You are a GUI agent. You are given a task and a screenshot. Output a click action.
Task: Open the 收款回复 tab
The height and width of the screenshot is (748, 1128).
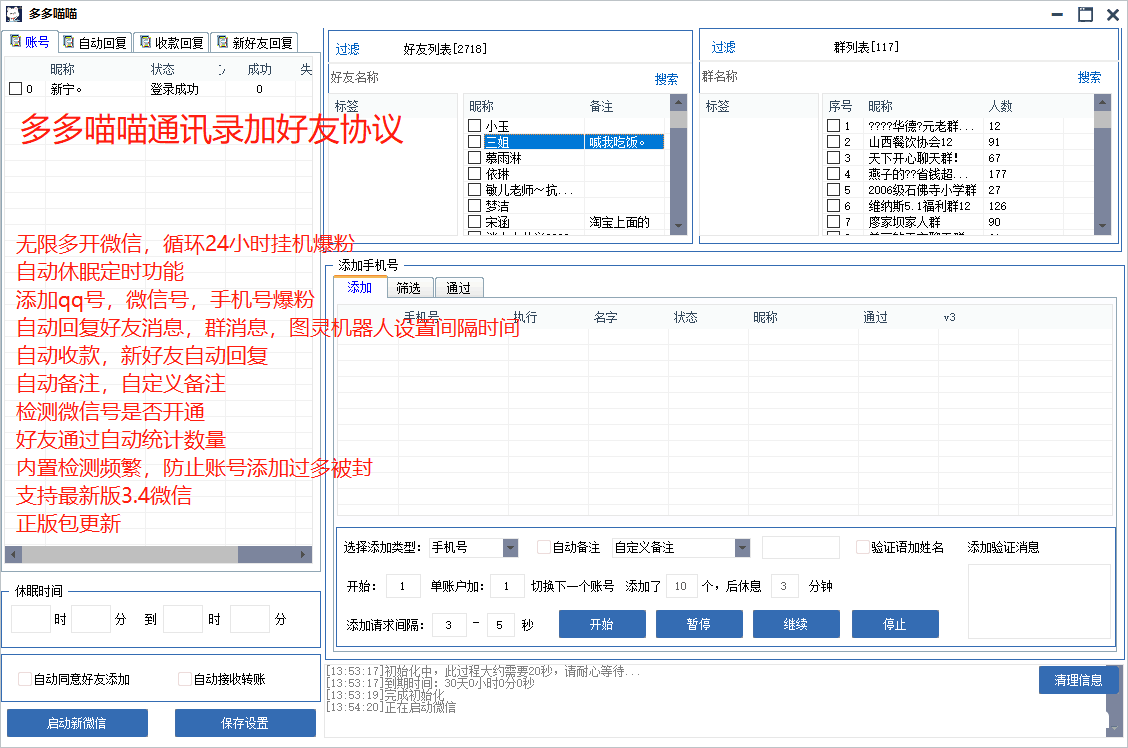[172, 42]
